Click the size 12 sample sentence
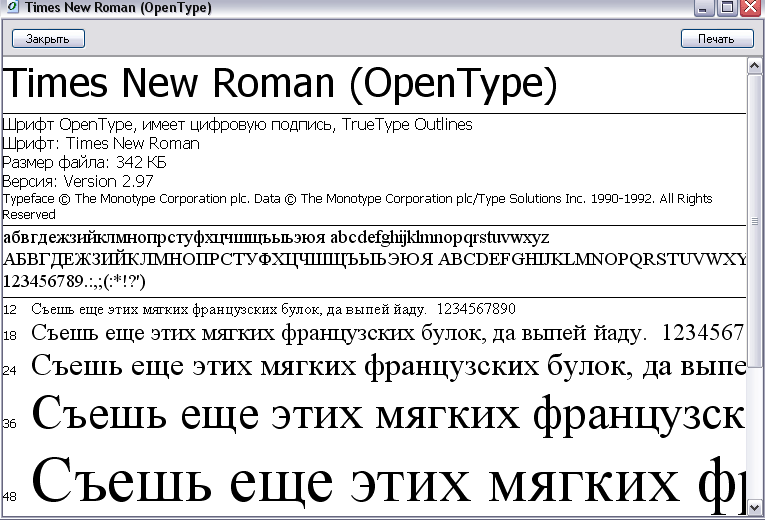 [x=273, y=309]
